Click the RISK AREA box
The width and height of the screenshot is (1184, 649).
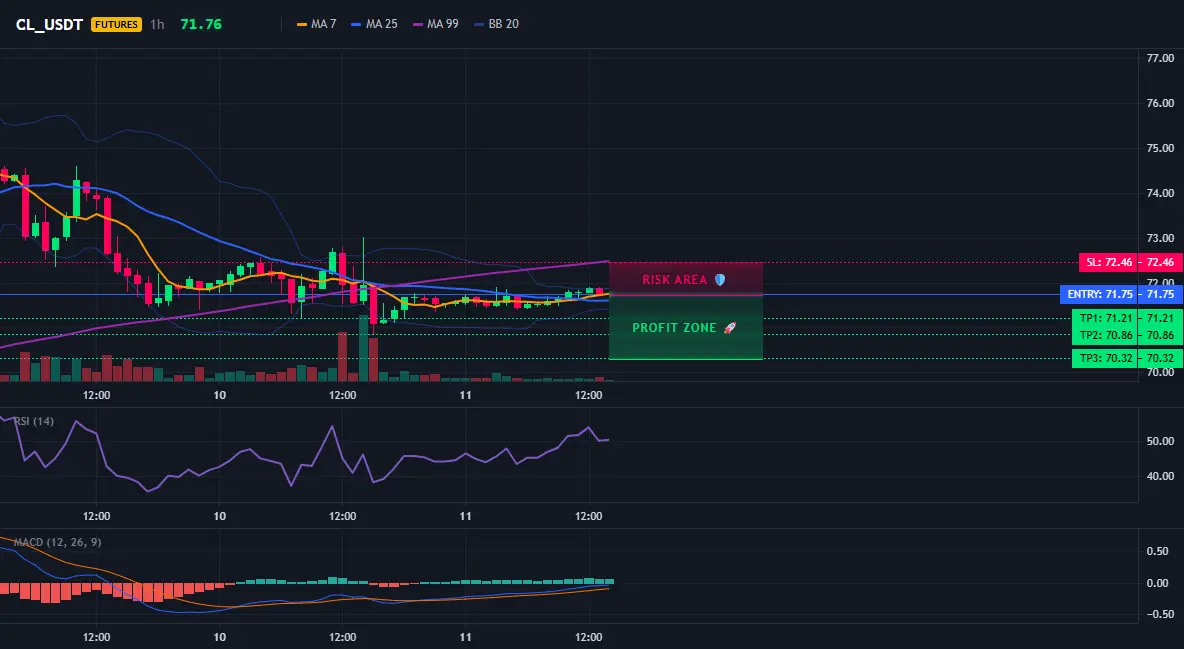click(686, 279)
